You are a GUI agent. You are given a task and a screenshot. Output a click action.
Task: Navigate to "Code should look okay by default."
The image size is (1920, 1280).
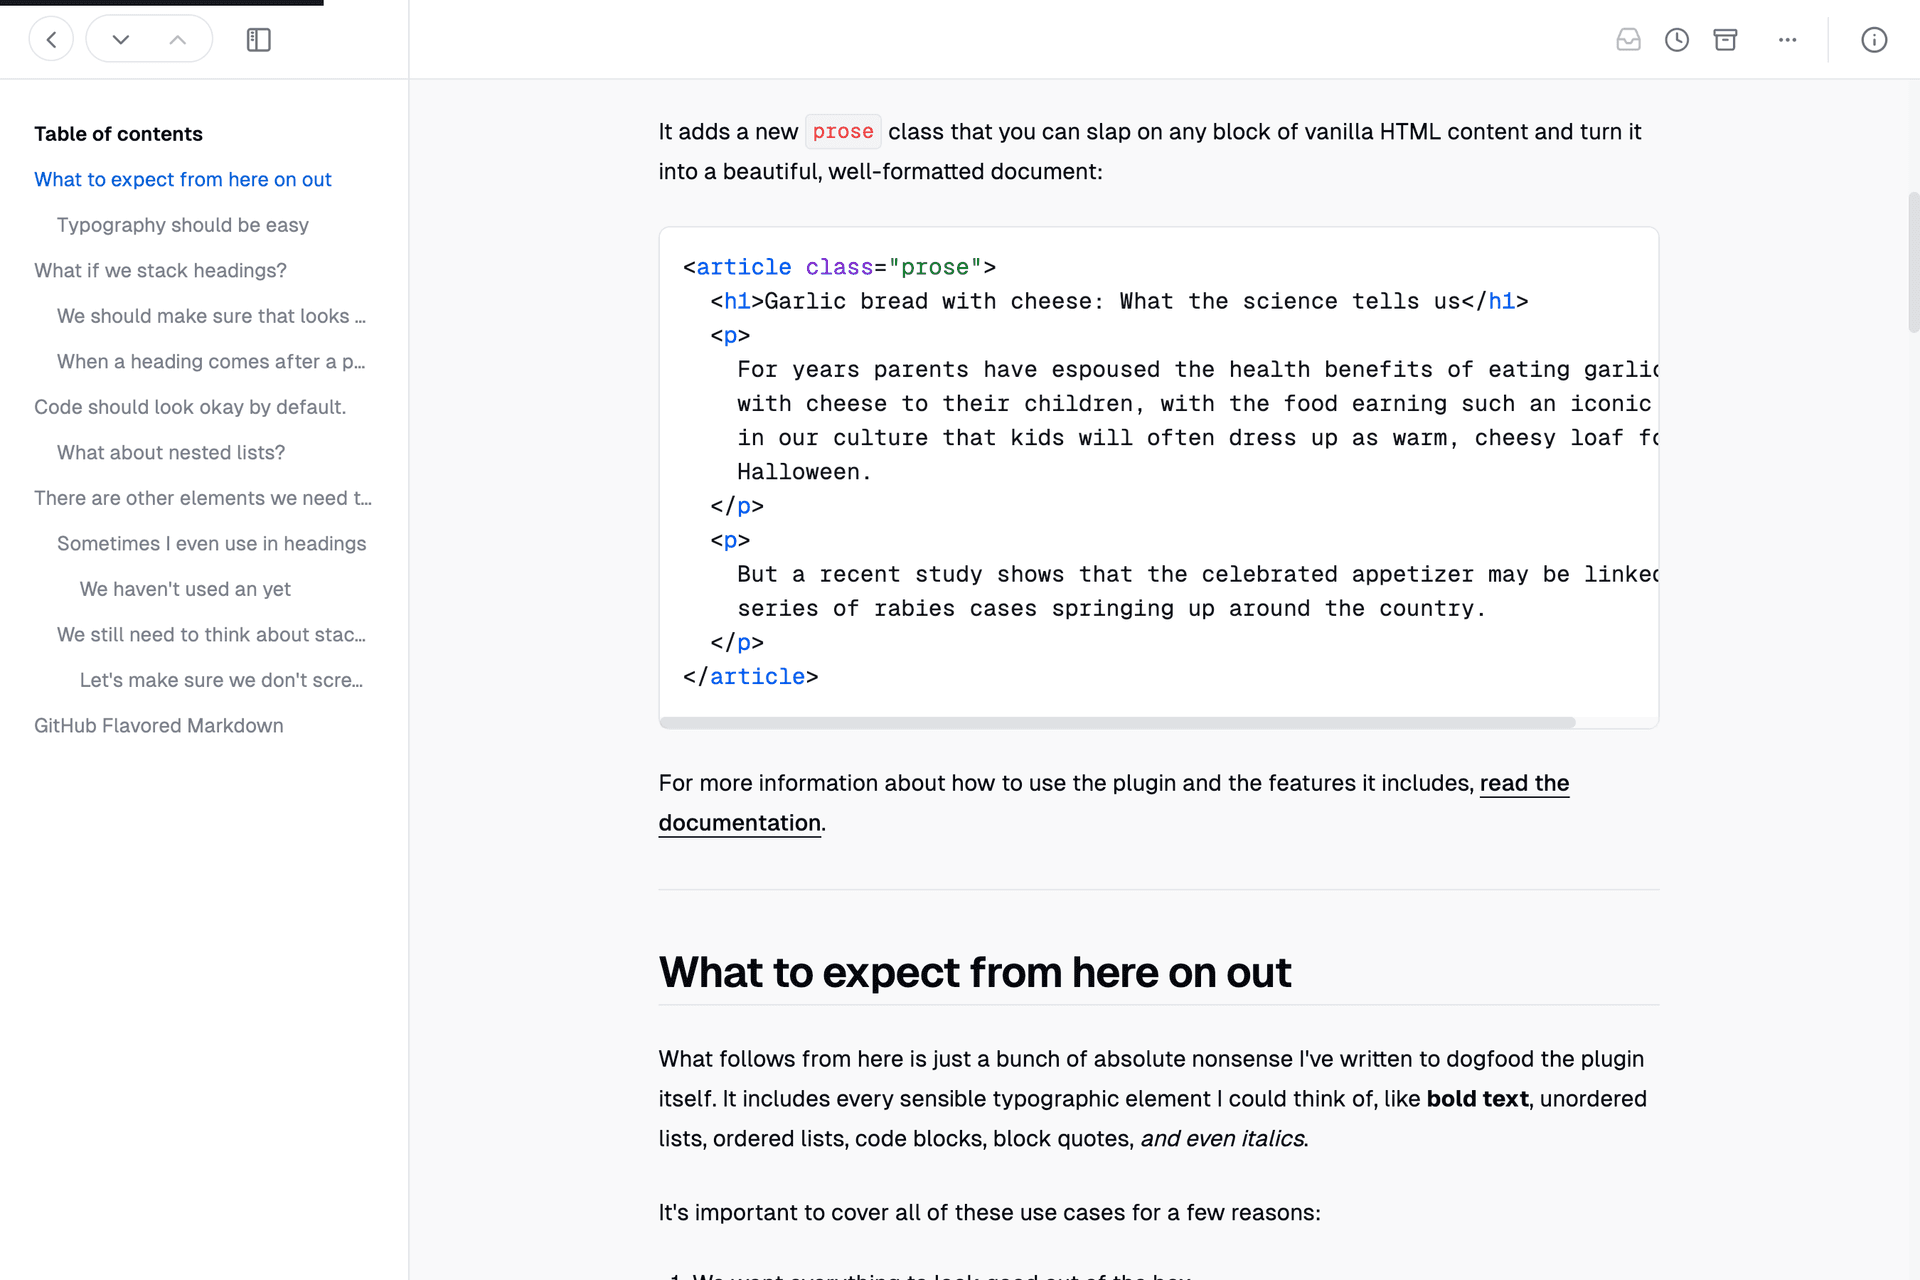(190, 408)
